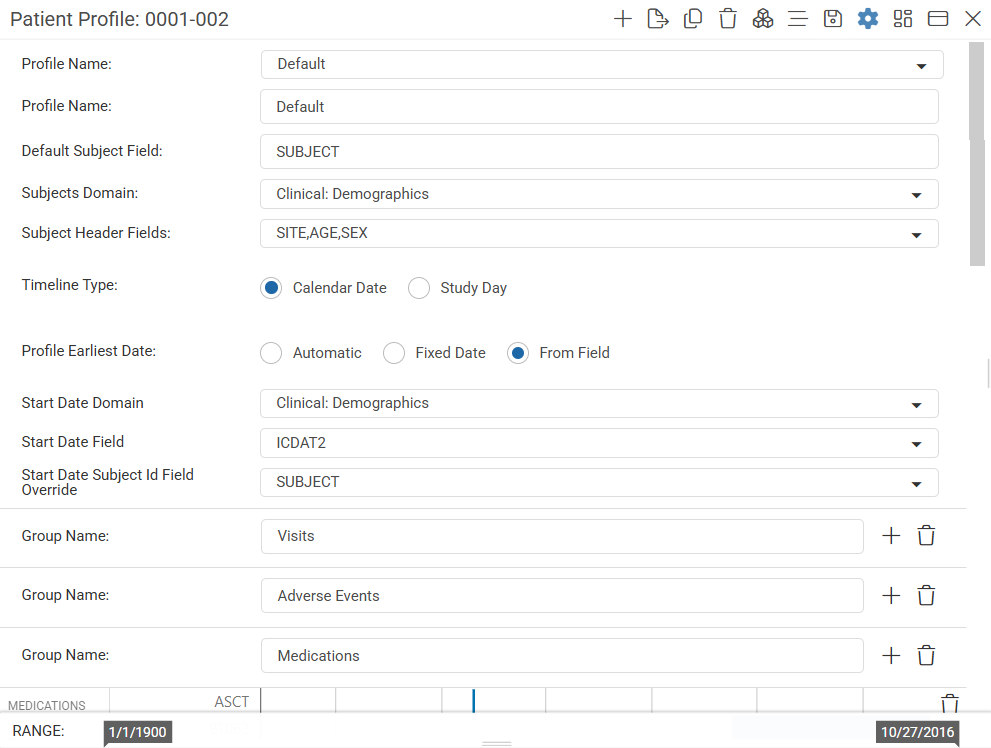The width and height of the screenshot is (991, 748).
Task: Edit the Medications group name field
Action: click(x=562, y=656)
